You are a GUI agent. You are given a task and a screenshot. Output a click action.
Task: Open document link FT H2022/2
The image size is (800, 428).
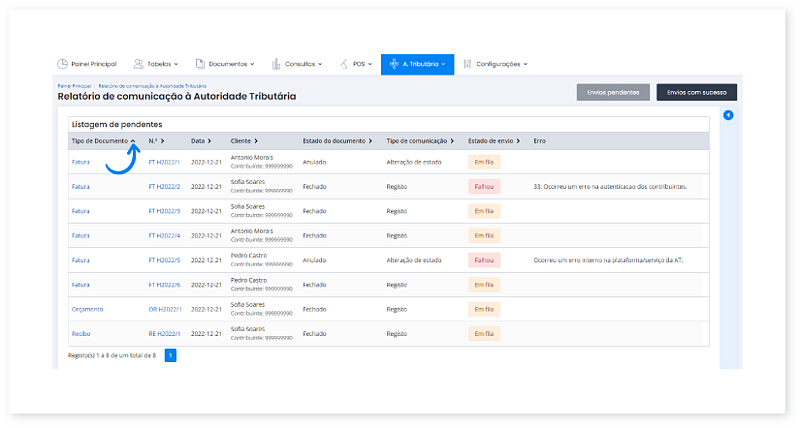click(164, 186)
